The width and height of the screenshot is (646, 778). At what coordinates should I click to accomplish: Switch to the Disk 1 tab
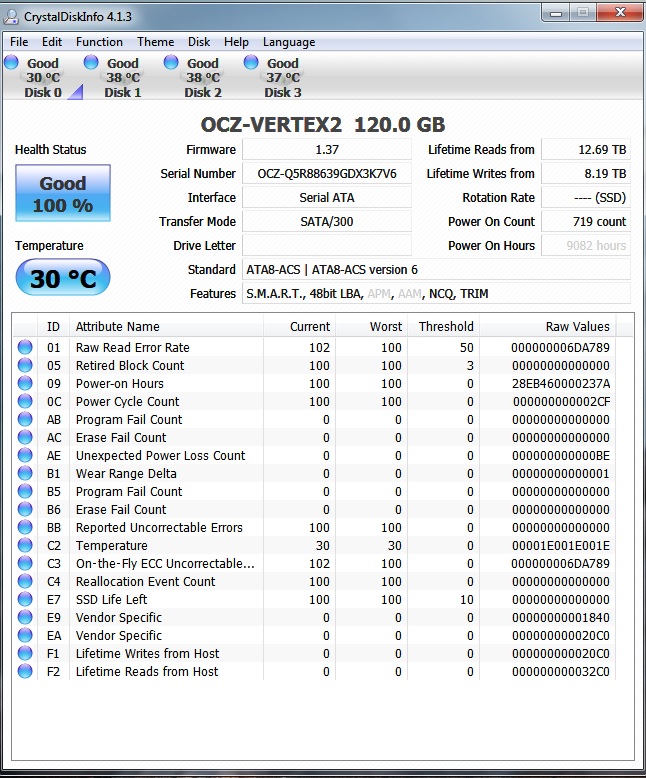pyautogui.click(x=123, y=78)
